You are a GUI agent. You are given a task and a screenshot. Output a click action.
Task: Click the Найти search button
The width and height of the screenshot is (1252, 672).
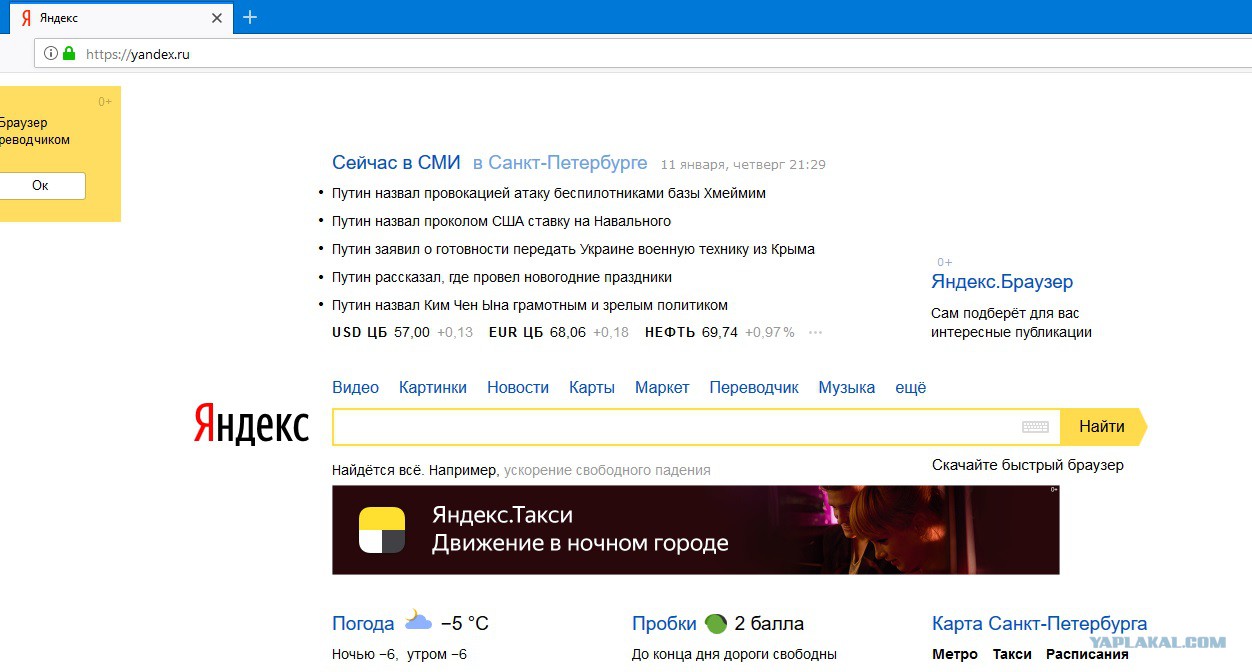point(1102,427)
